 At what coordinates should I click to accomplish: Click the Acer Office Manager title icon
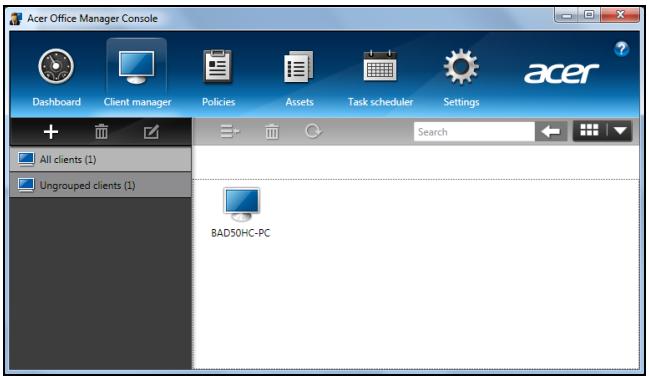pyautogui.click(x=16, y=19)
